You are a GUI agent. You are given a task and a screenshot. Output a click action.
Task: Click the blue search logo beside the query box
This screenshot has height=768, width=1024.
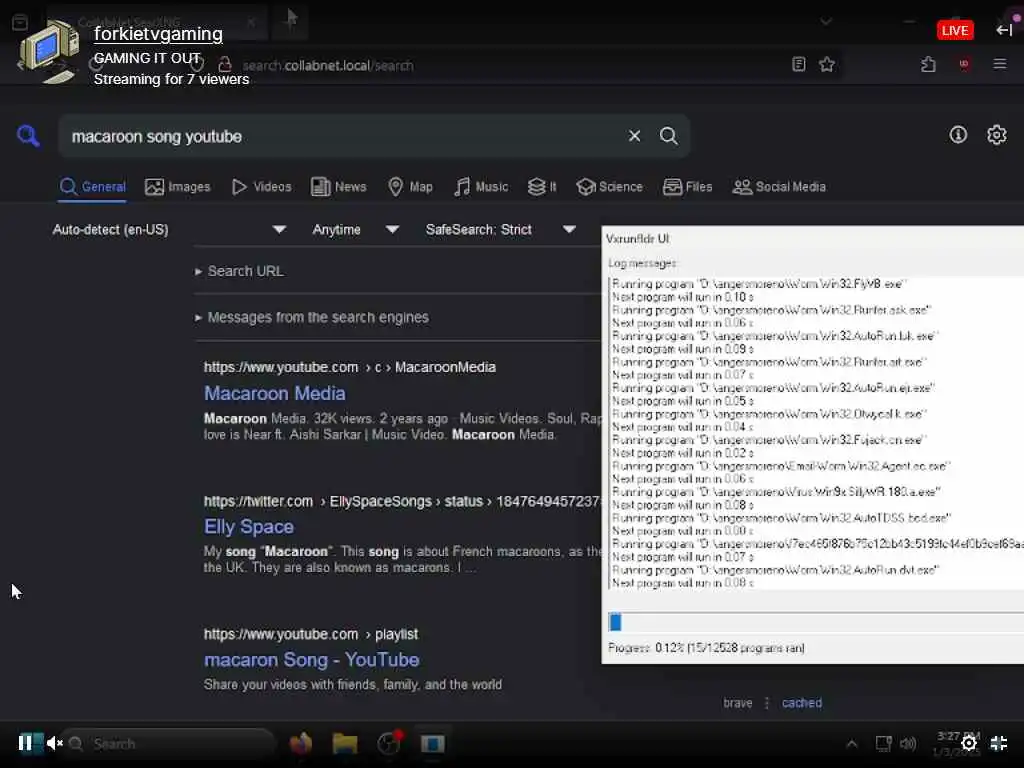click(28, 136)
